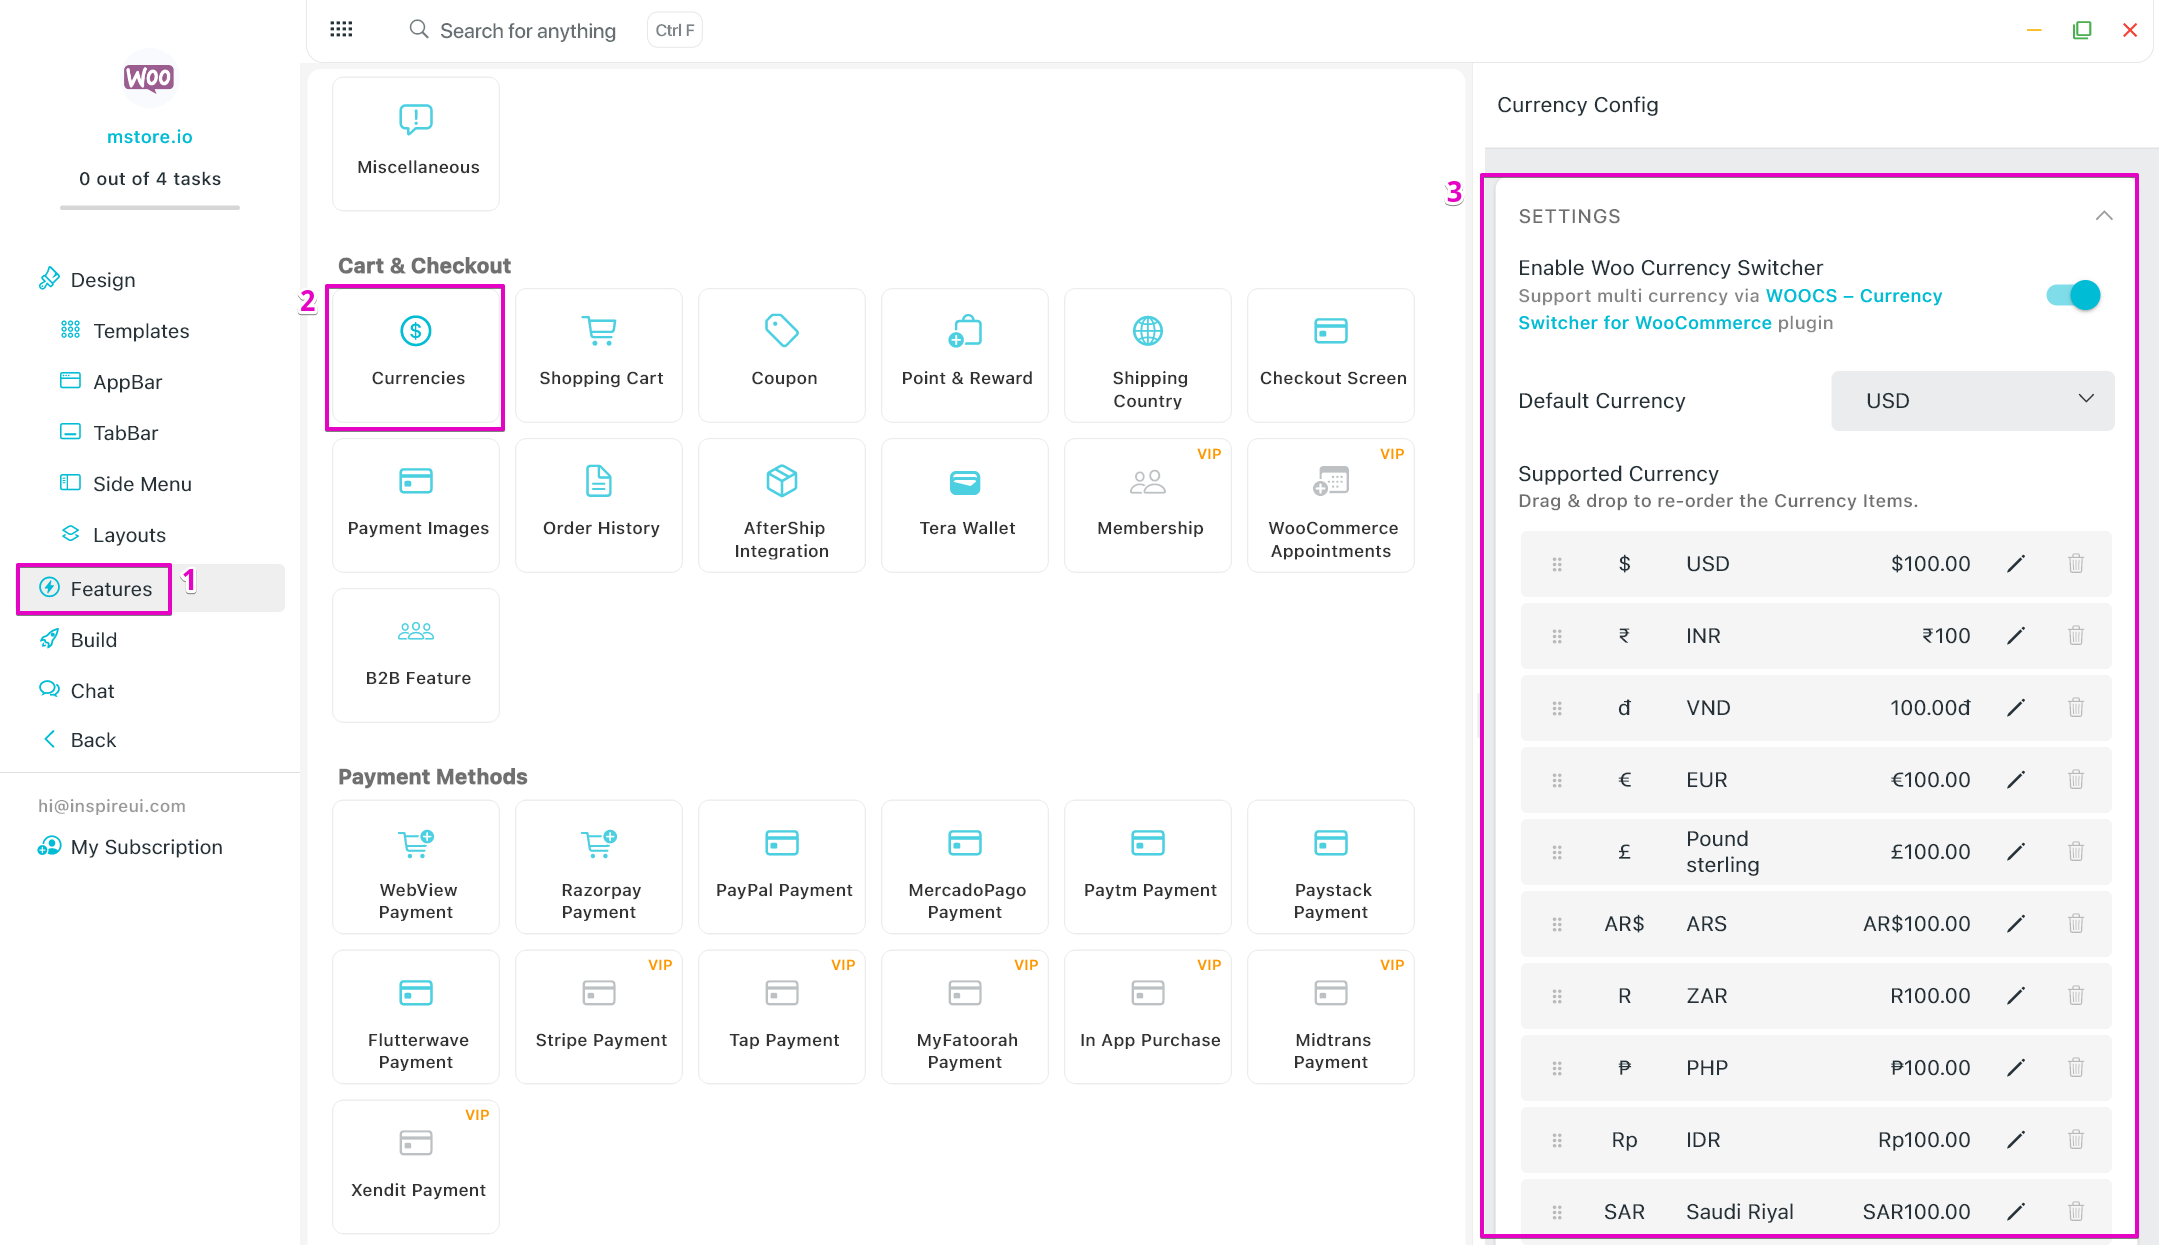Delete the PHP currency row
The image size is (2159, 1245).
(2076, 1068)
